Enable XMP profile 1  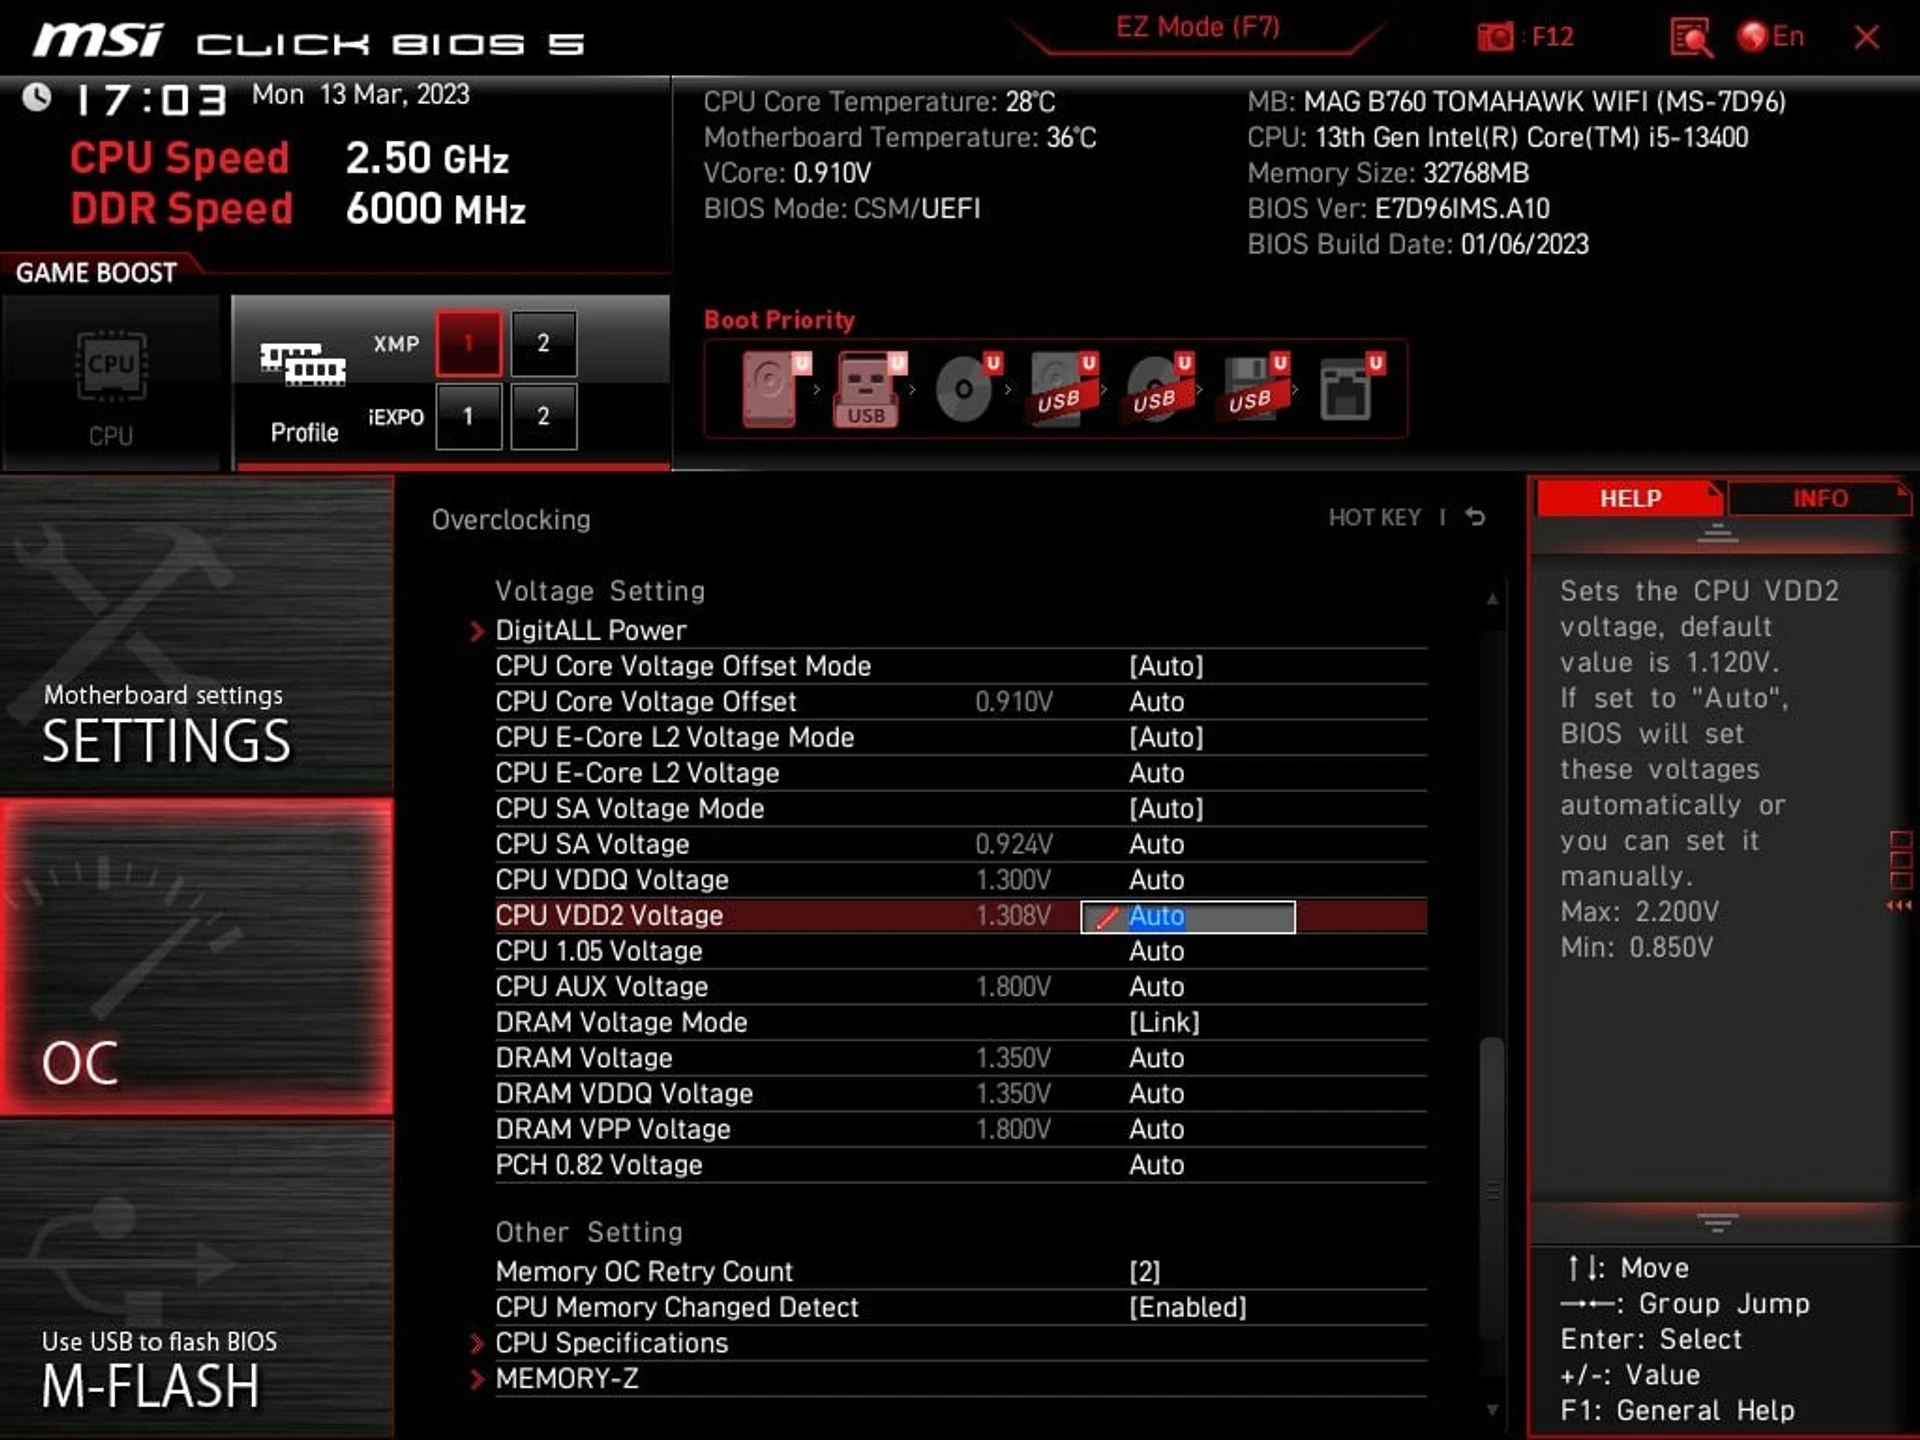point(468,344)
